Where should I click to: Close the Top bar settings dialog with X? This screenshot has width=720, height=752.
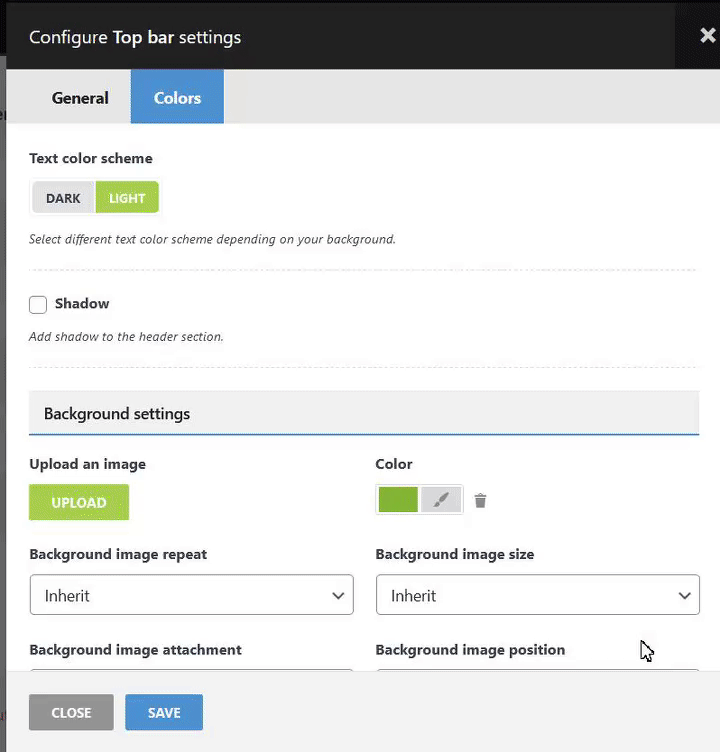pyautogui.click(x=707, y=36)
